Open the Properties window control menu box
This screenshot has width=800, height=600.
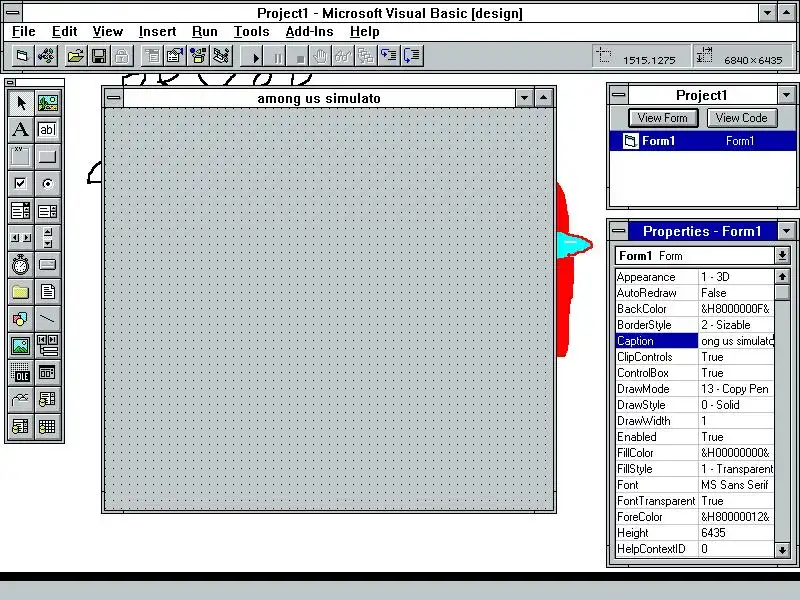coord(619,231)
